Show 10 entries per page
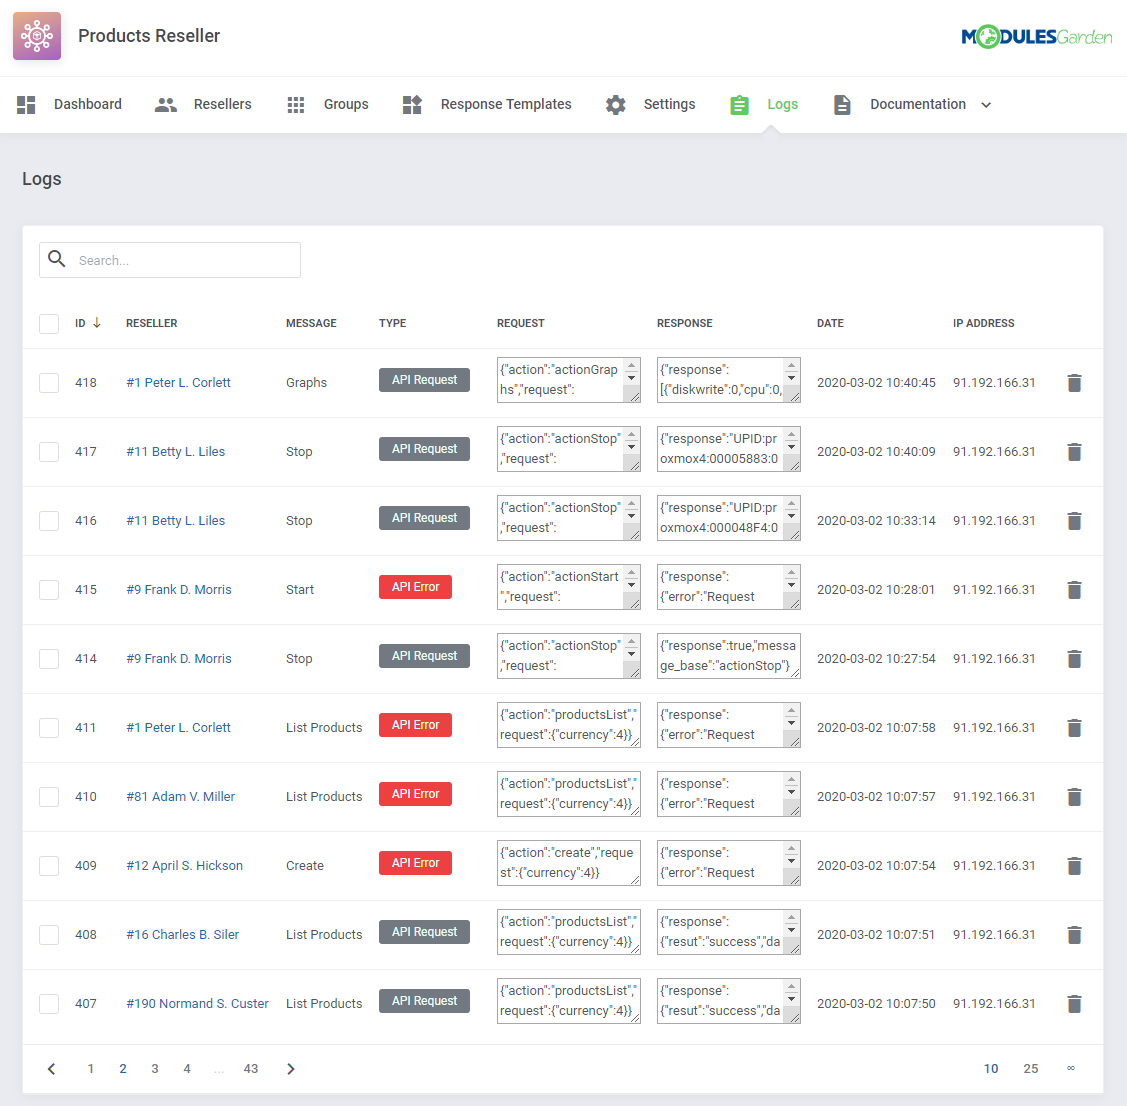Viewport: 1127px width, 1106px height. [x=990, y=1069]
